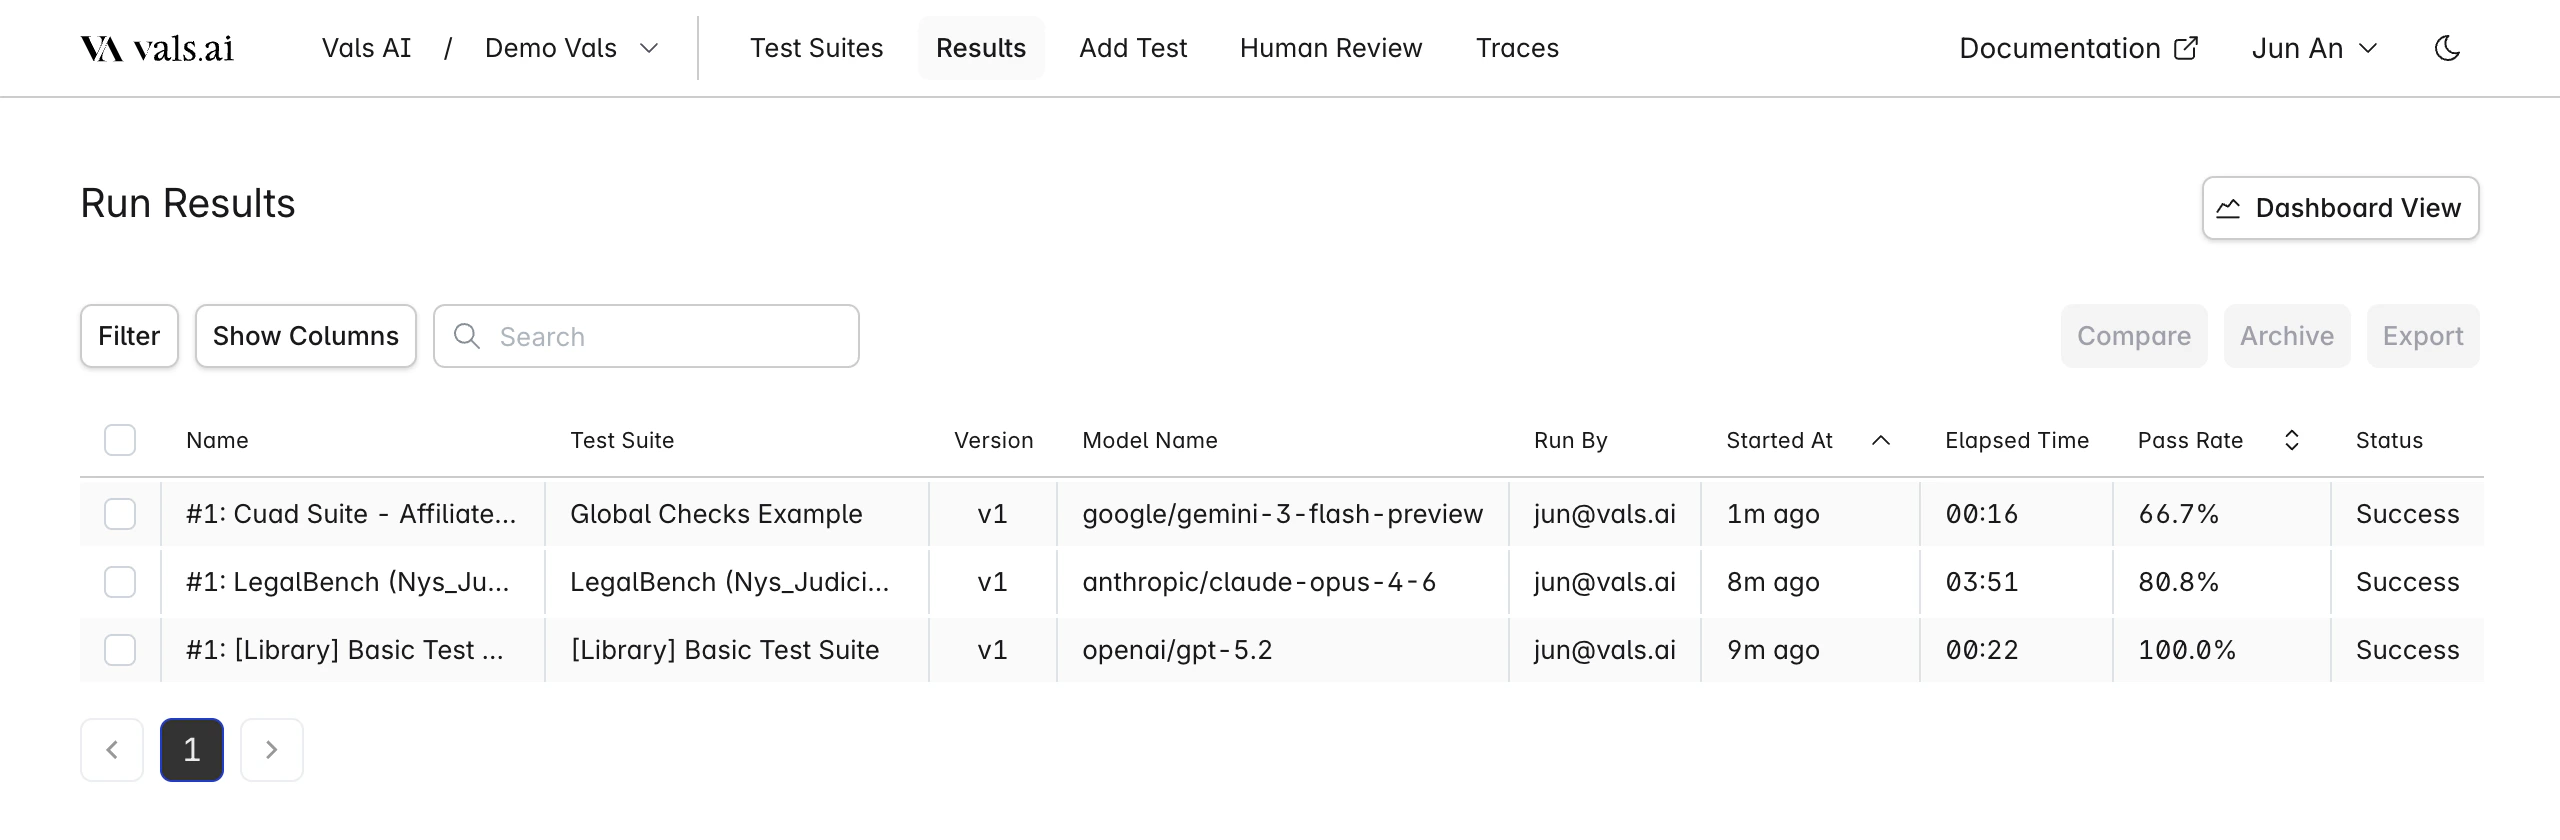
Task: Click the '100.0%' pass rate
Action: pyautogui.click(x=2187, y=650)
